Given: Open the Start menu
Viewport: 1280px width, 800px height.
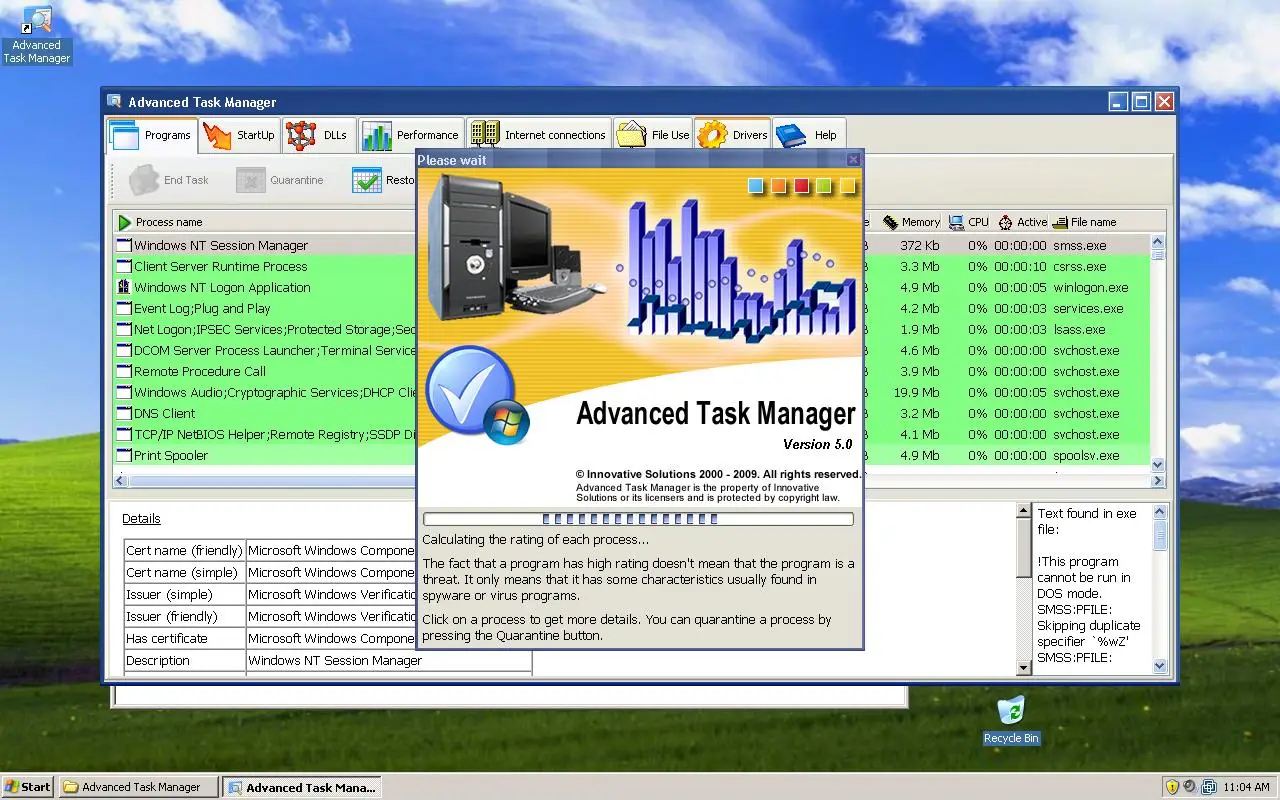Looking at the screenshot, I should point(28,787).
